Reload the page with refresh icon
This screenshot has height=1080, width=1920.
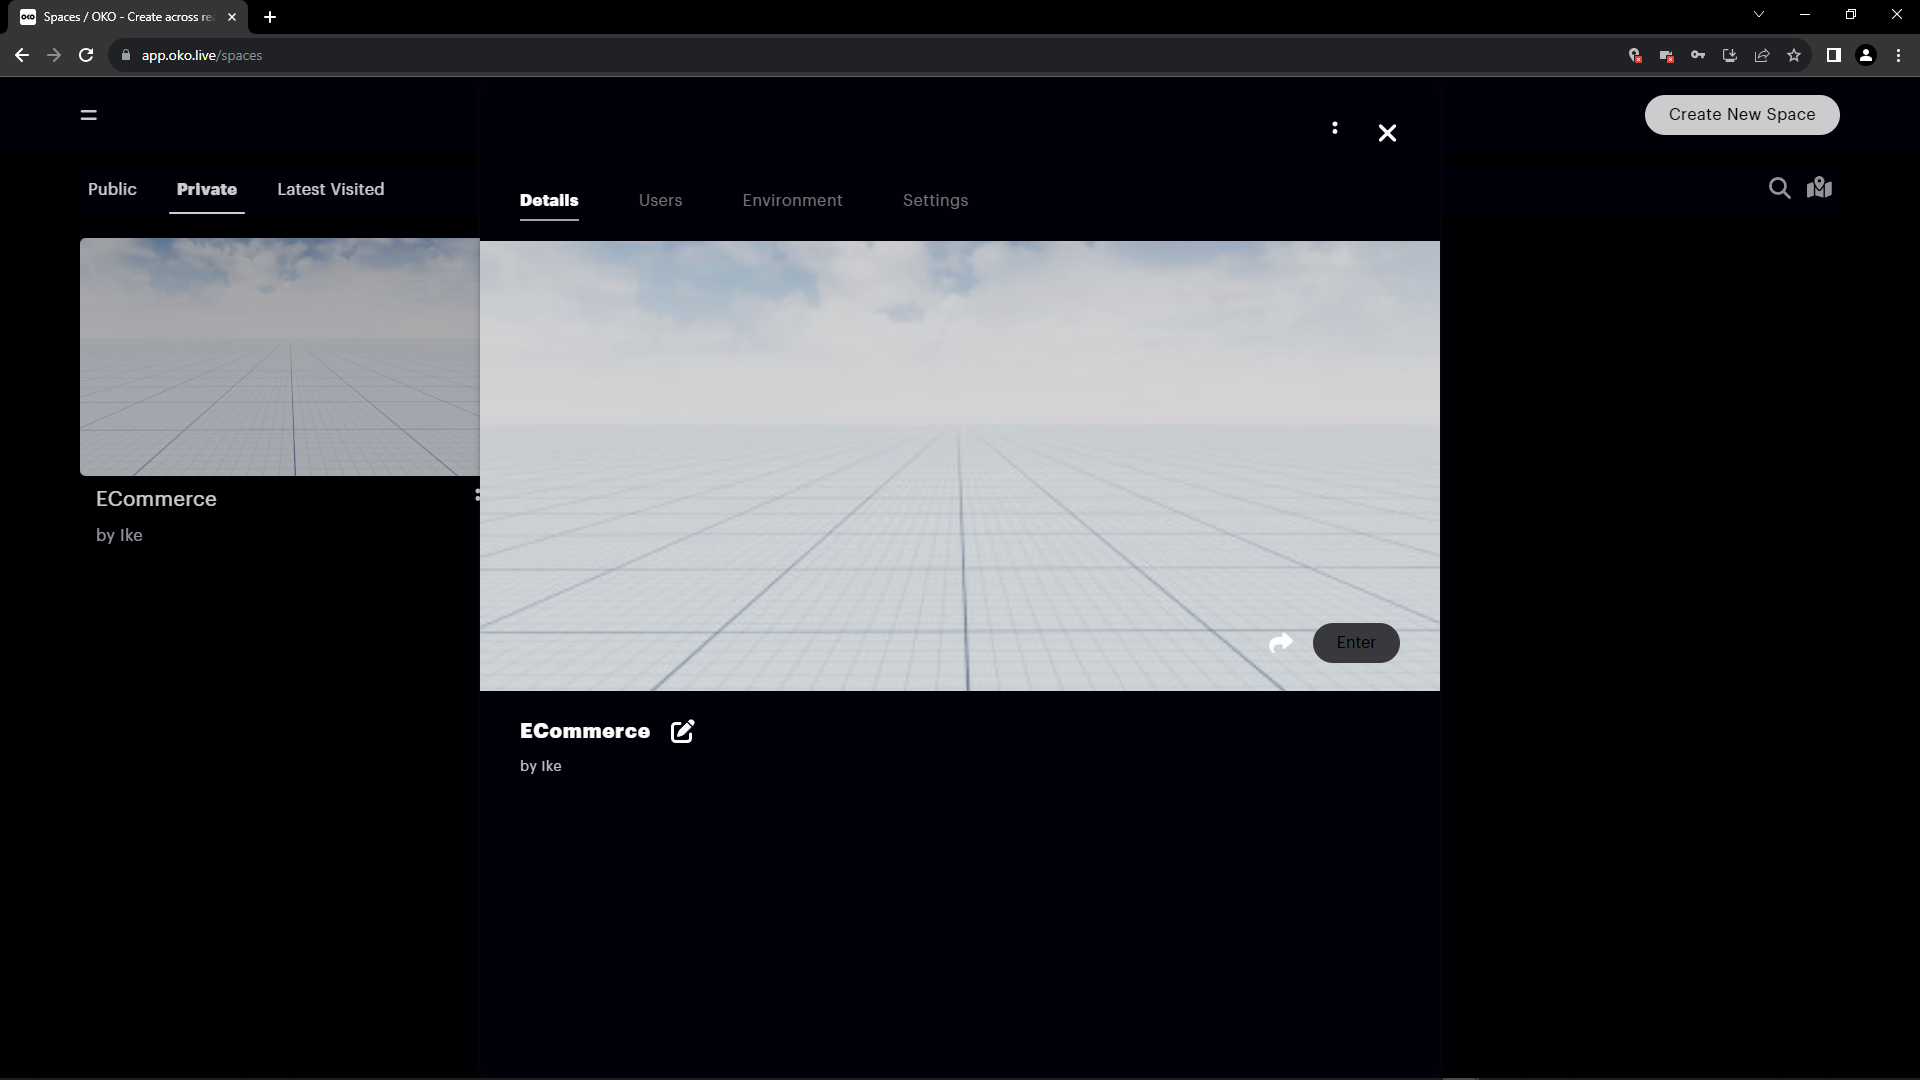point(86,55)
